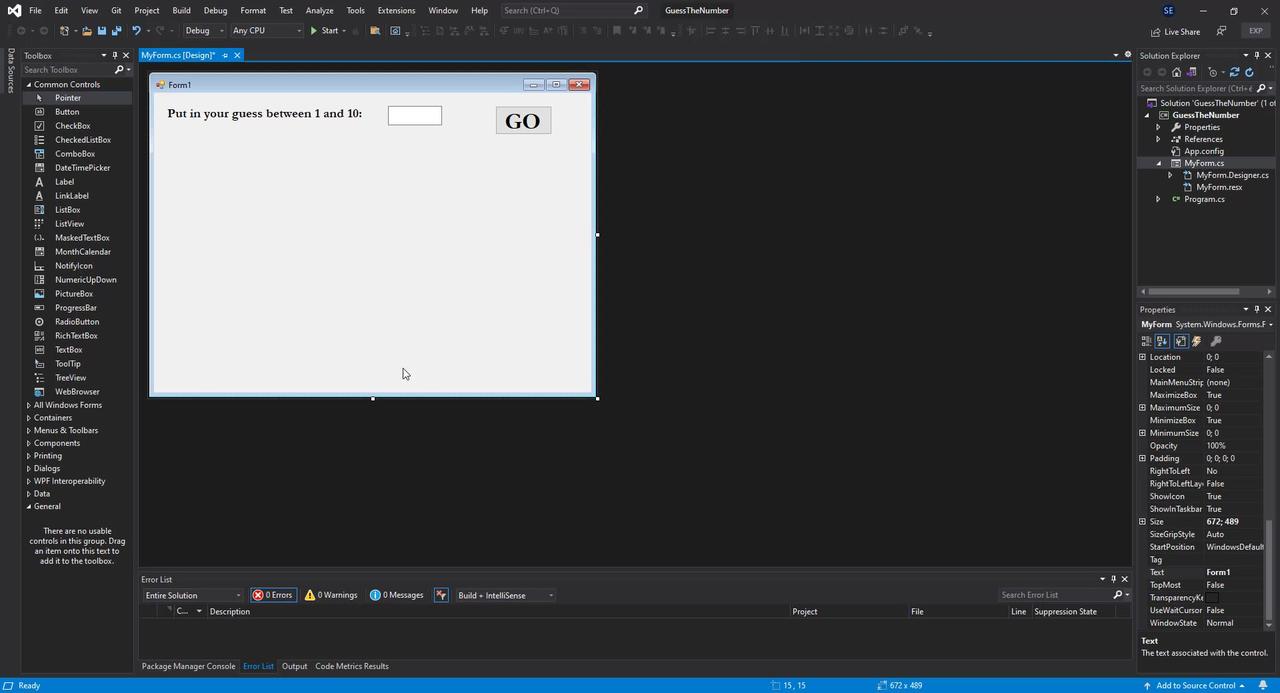This screenshot has width=1280, height=693.
Task: Expand the Program.cs tree node
Action: pos(1158,199)
